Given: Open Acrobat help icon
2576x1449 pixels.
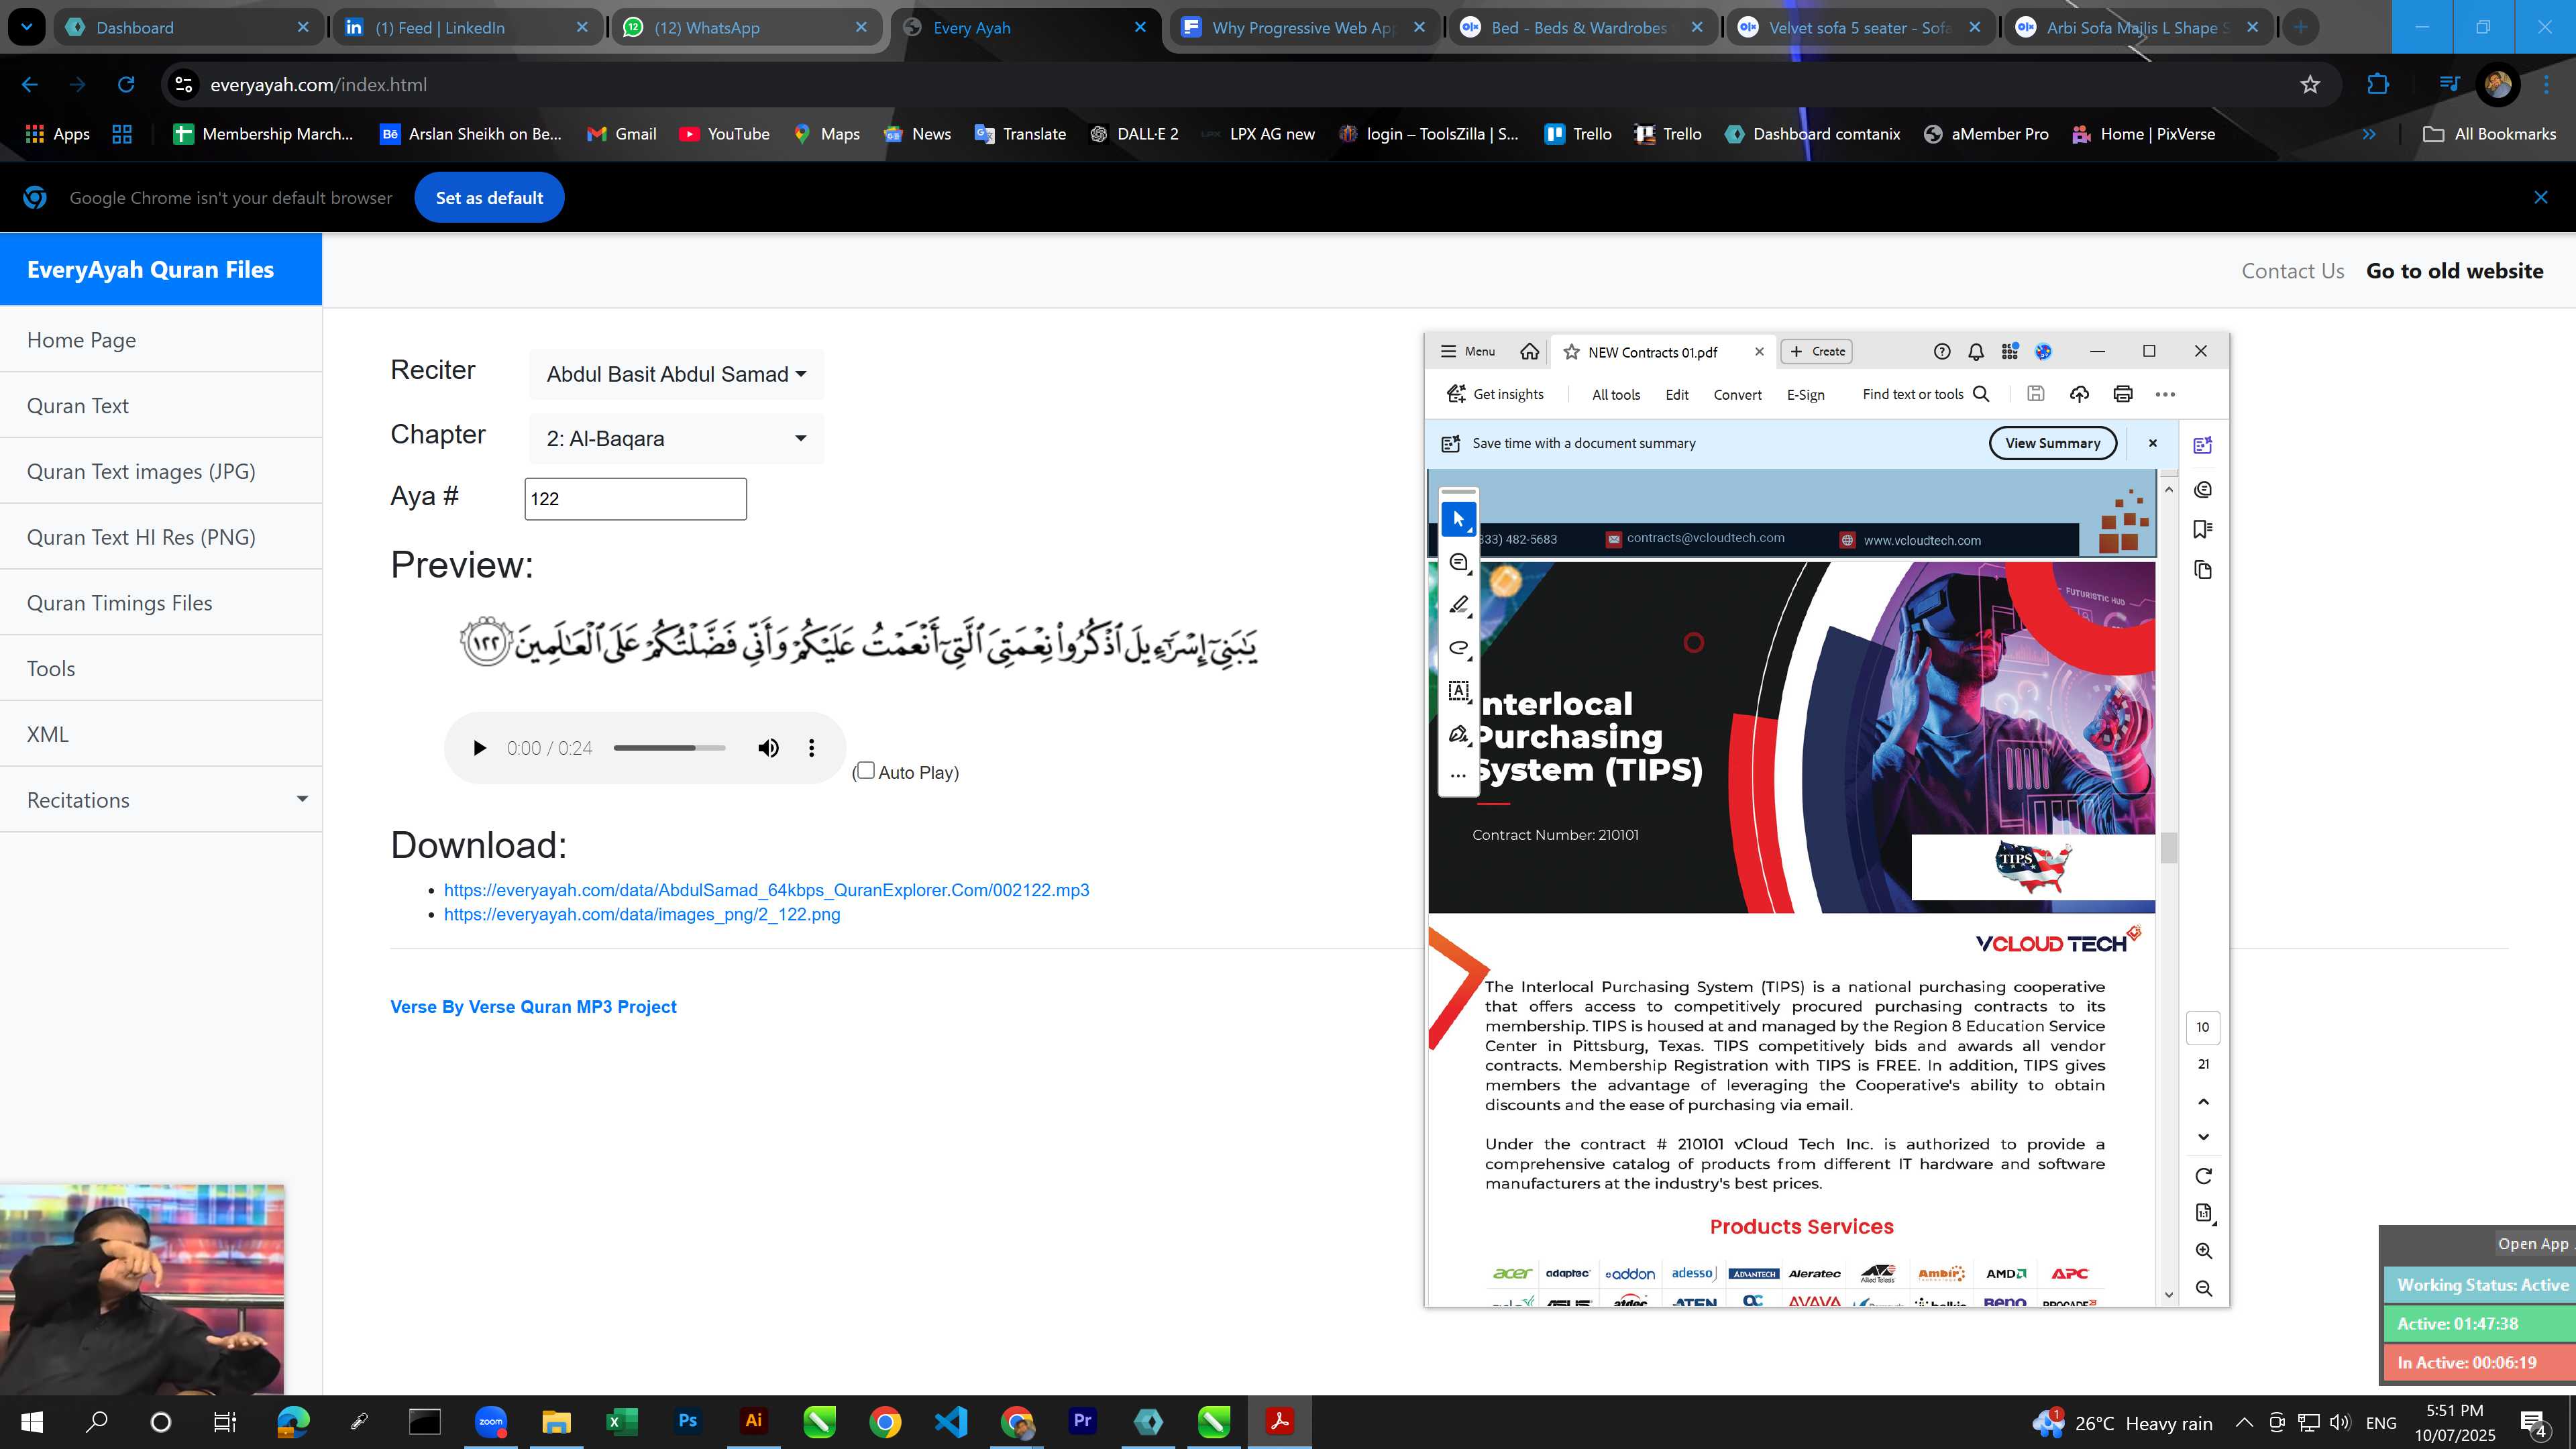Looking at the screenshot, I should (x=1942, y=351).
